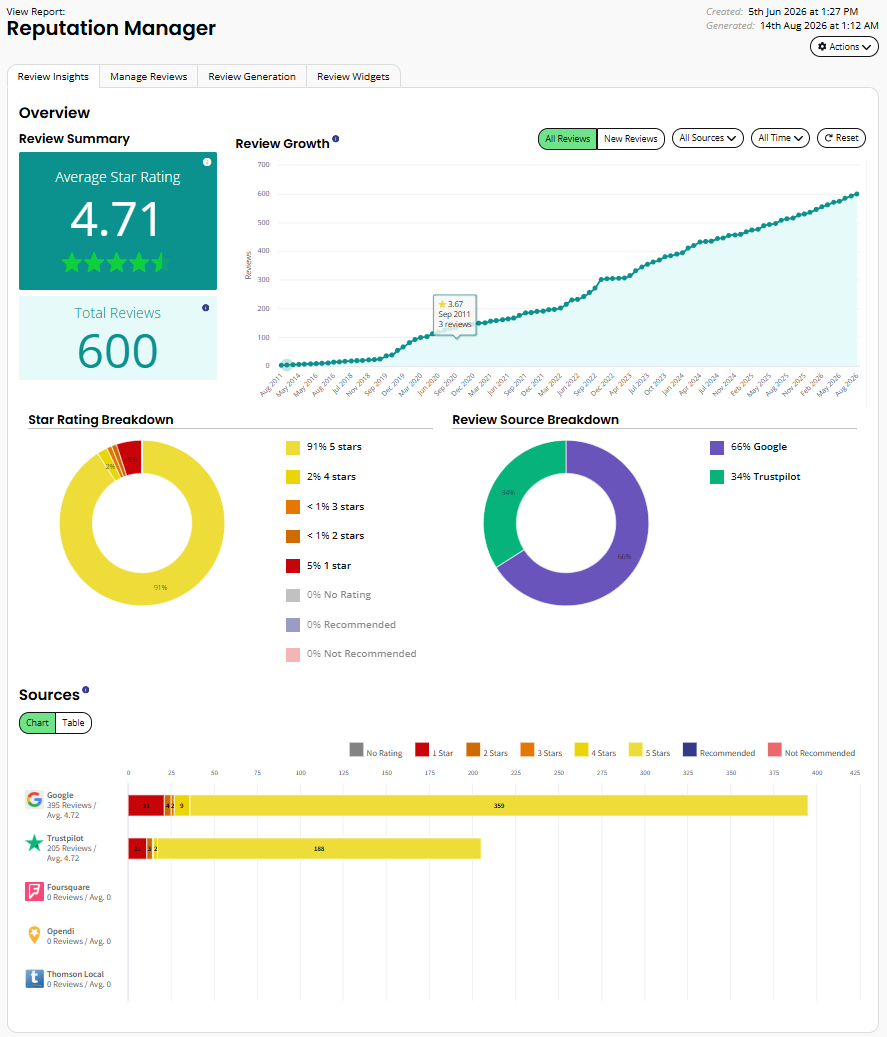Click the Google 359 five-star bar segment
Image resolution: width=887 pixels, height=1037 pixels.
[x=499, y=806]
